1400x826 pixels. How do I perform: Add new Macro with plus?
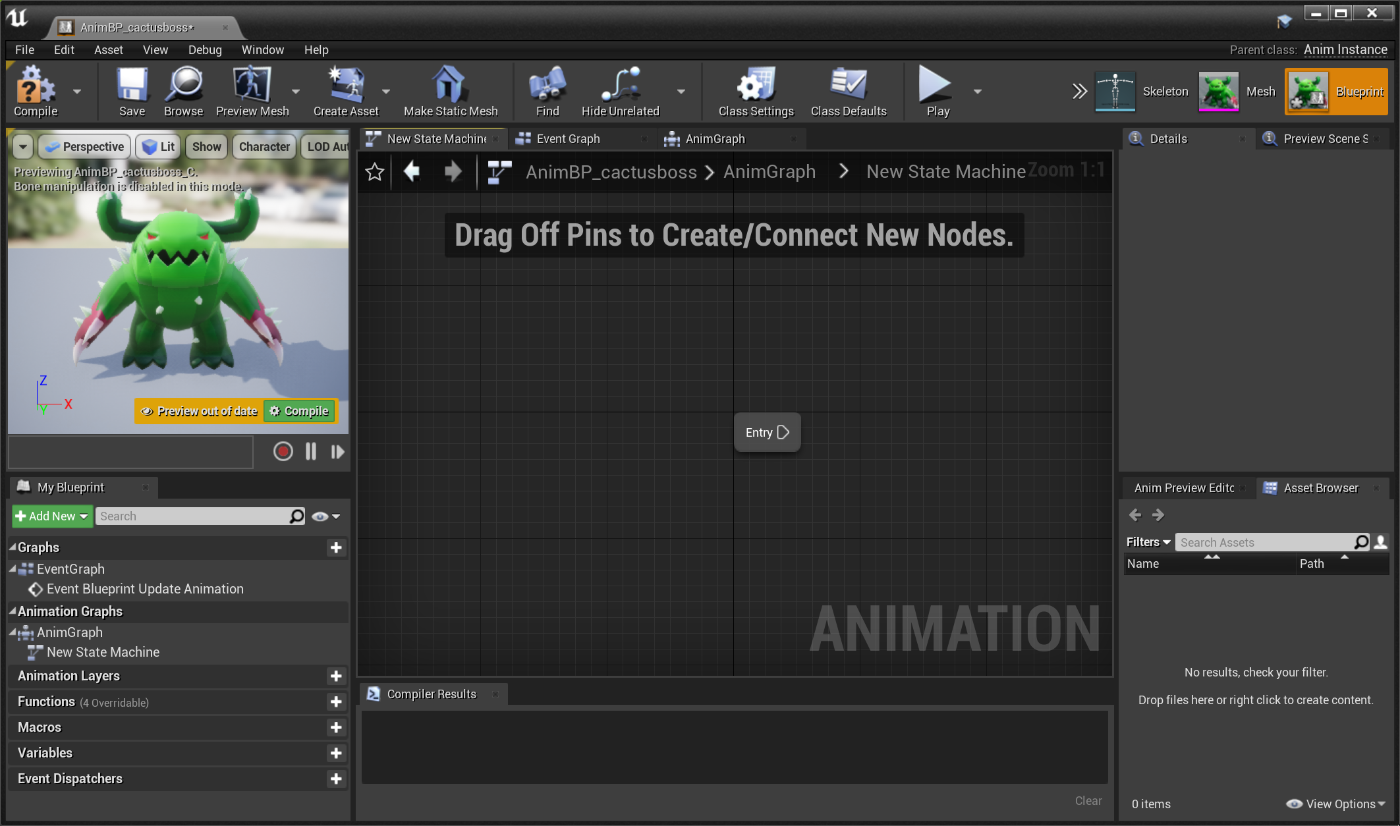click(x=336, y=728)
